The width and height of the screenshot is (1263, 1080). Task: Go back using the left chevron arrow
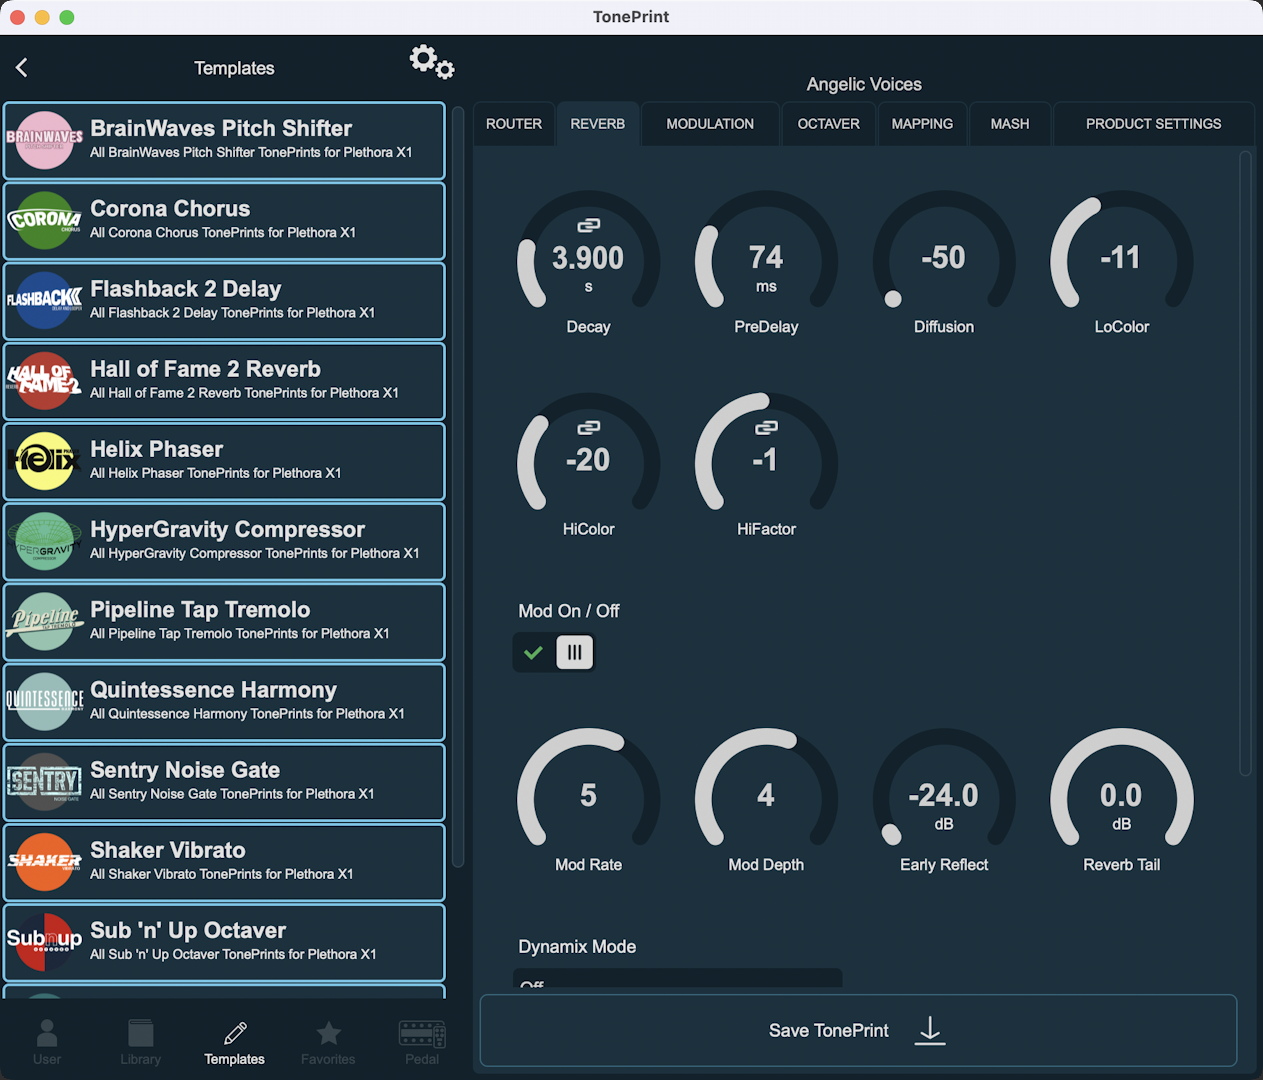[x=22, y=67]
